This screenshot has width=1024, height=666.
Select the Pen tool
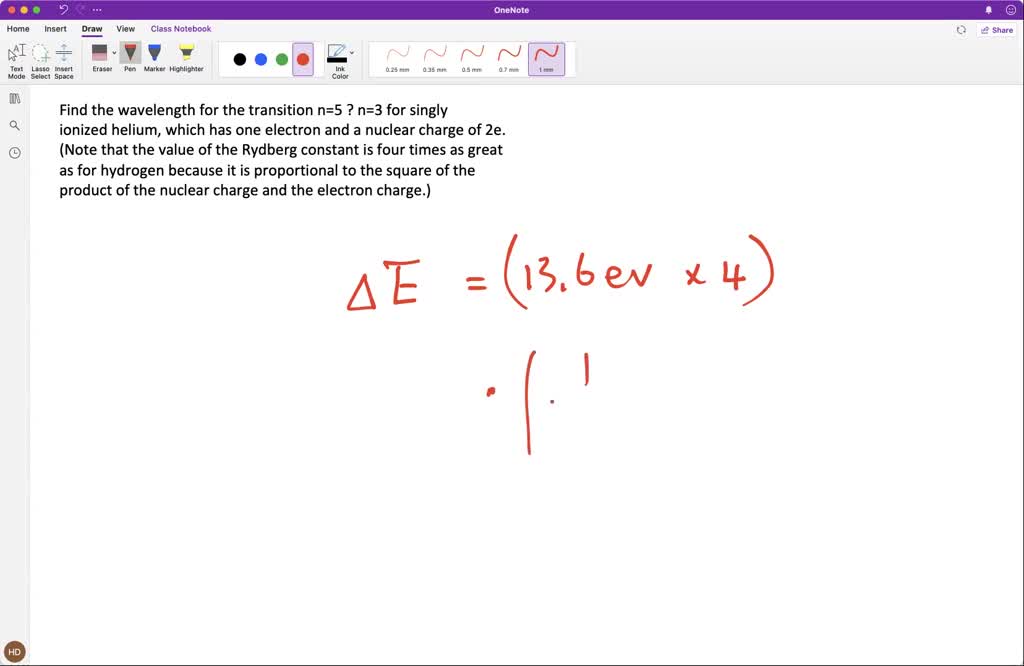tap(130, 55)
